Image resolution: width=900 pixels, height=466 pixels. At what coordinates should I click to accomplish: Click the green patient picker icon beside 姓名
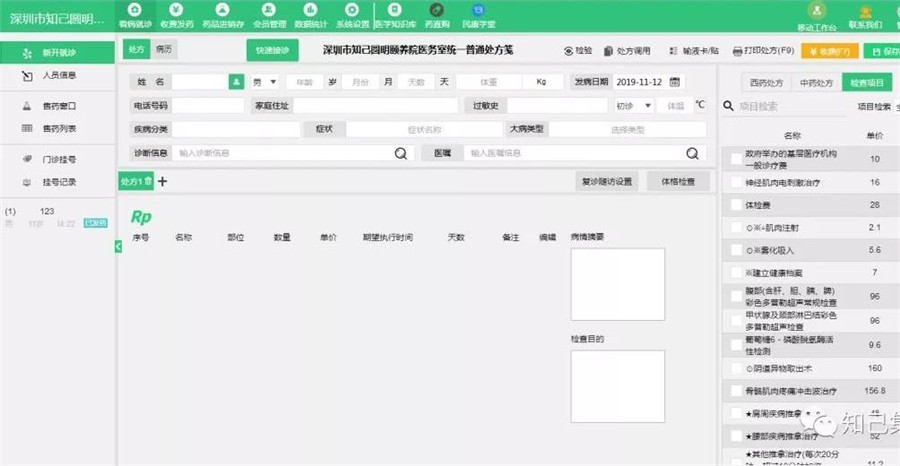(236, 82)
